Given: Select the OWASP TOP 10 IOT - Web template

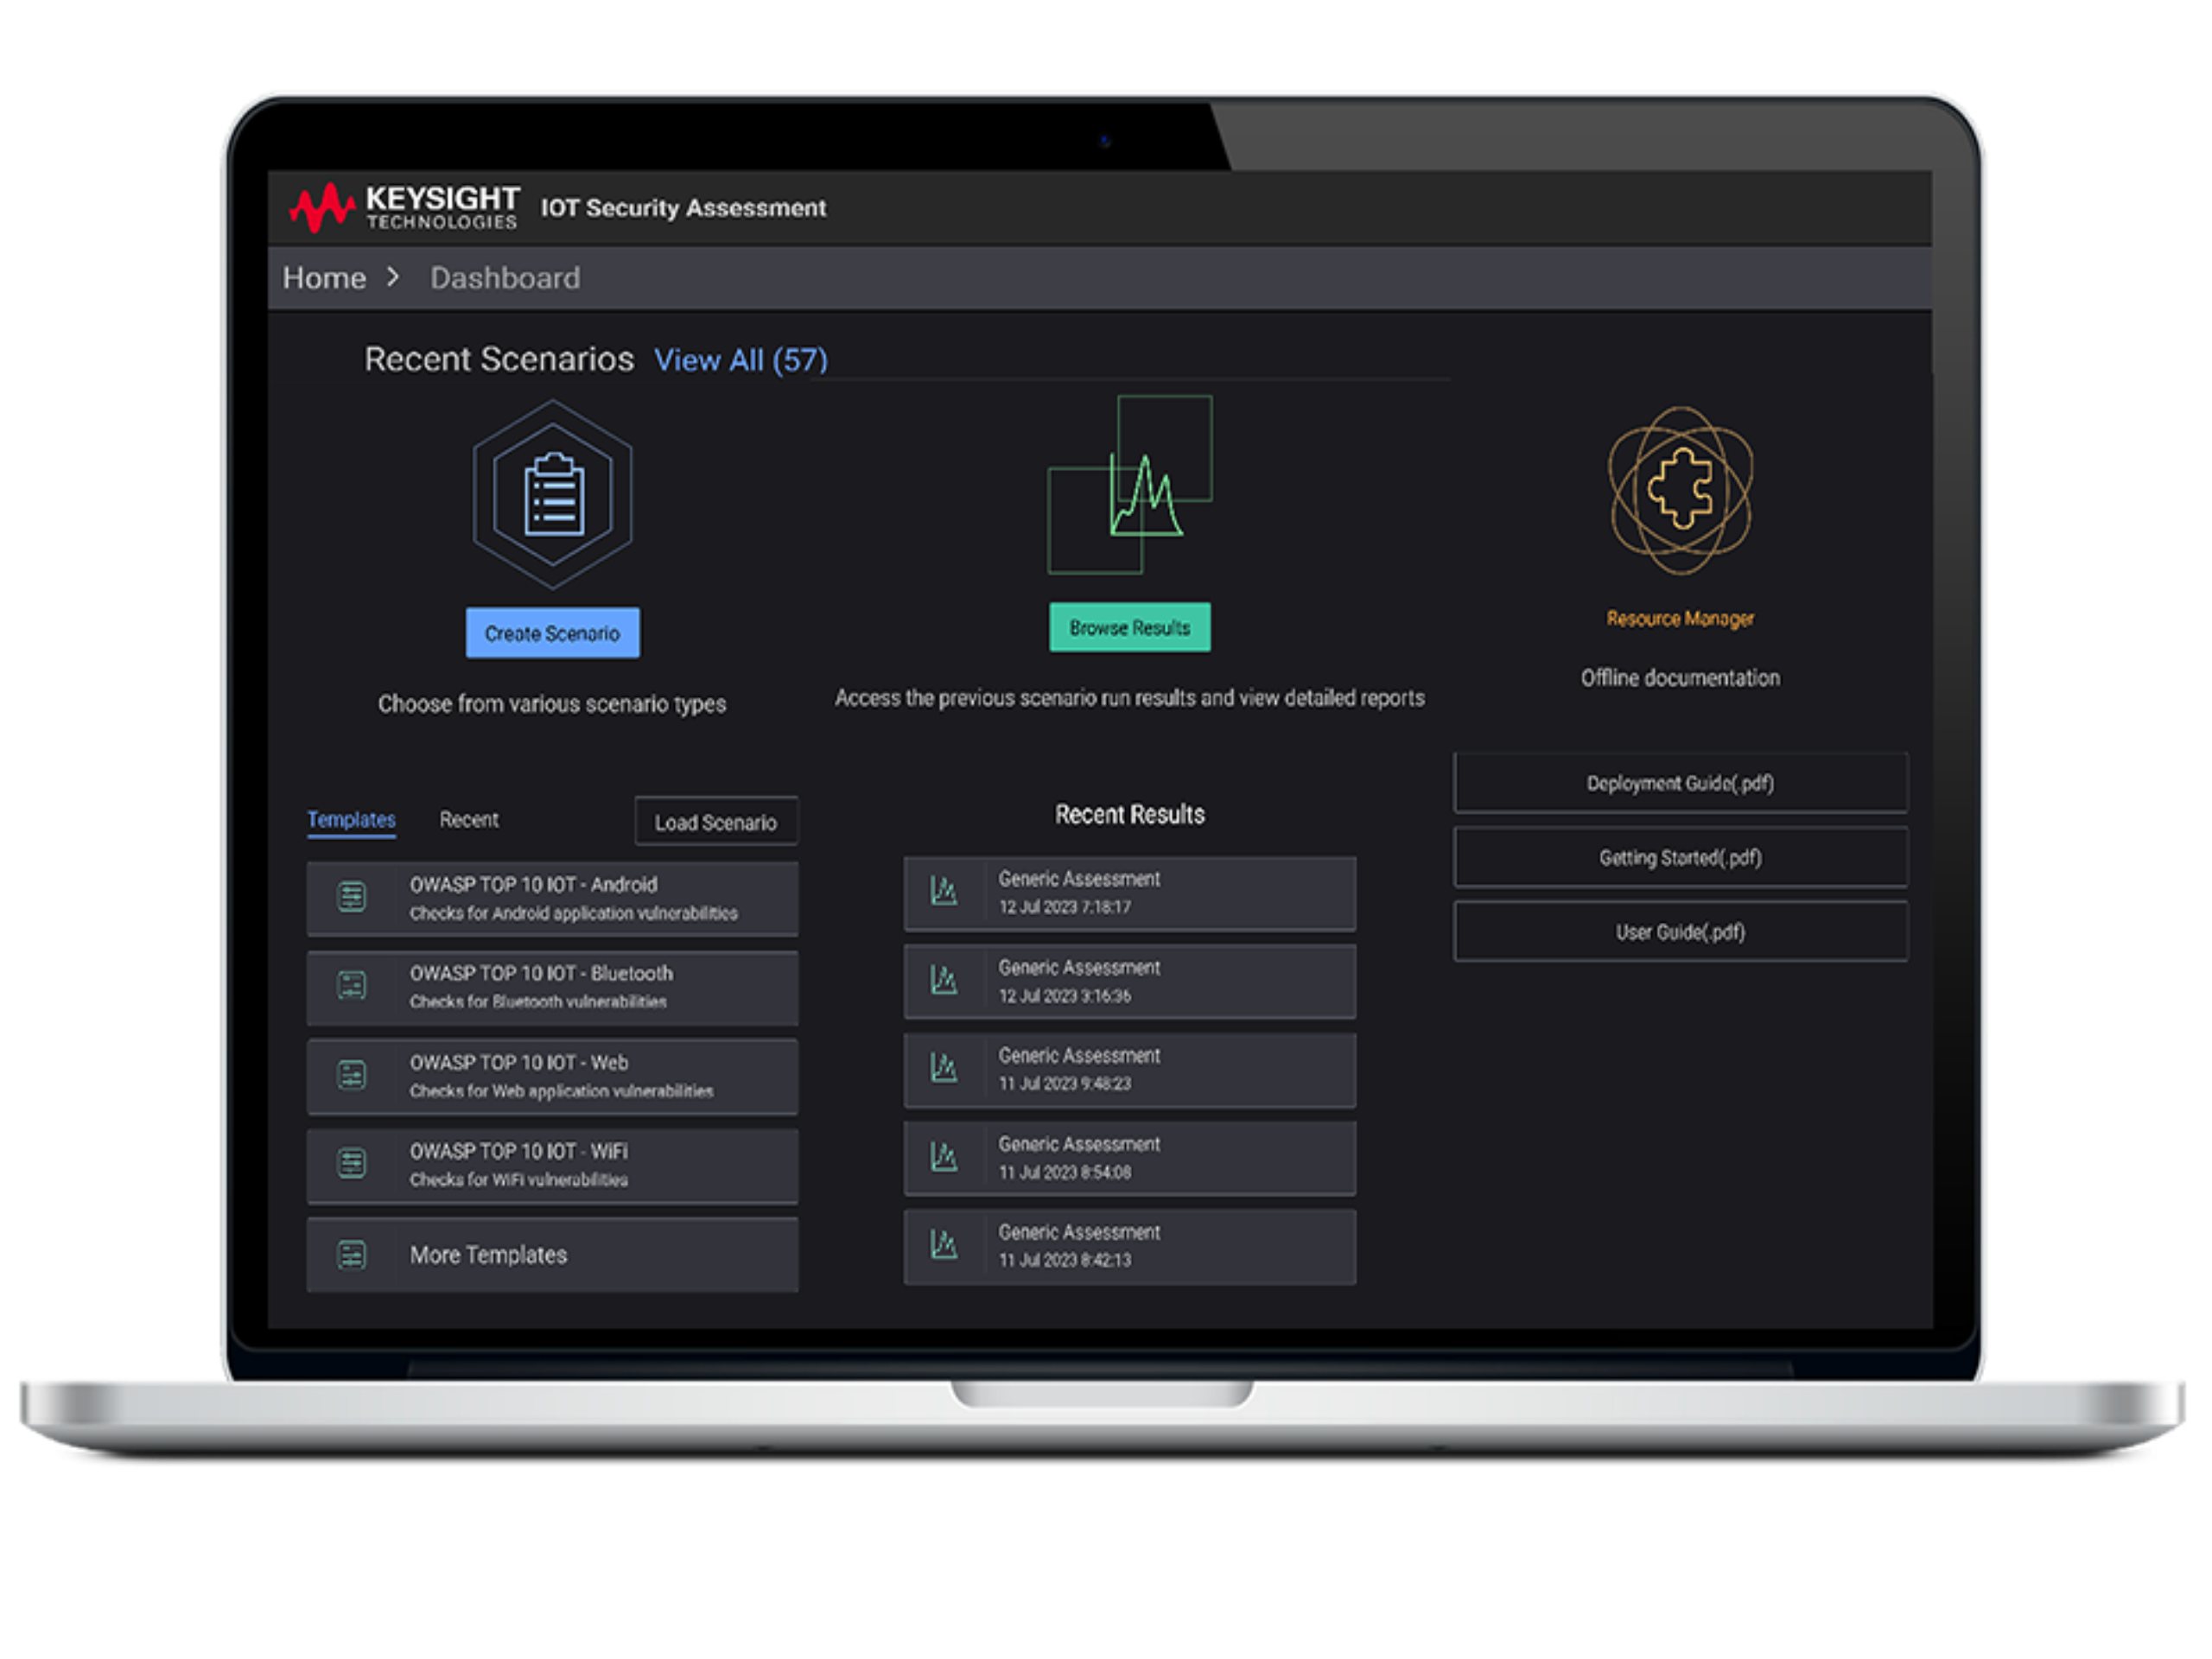Looking at the screenshot, I should [x=552, y=1075].
